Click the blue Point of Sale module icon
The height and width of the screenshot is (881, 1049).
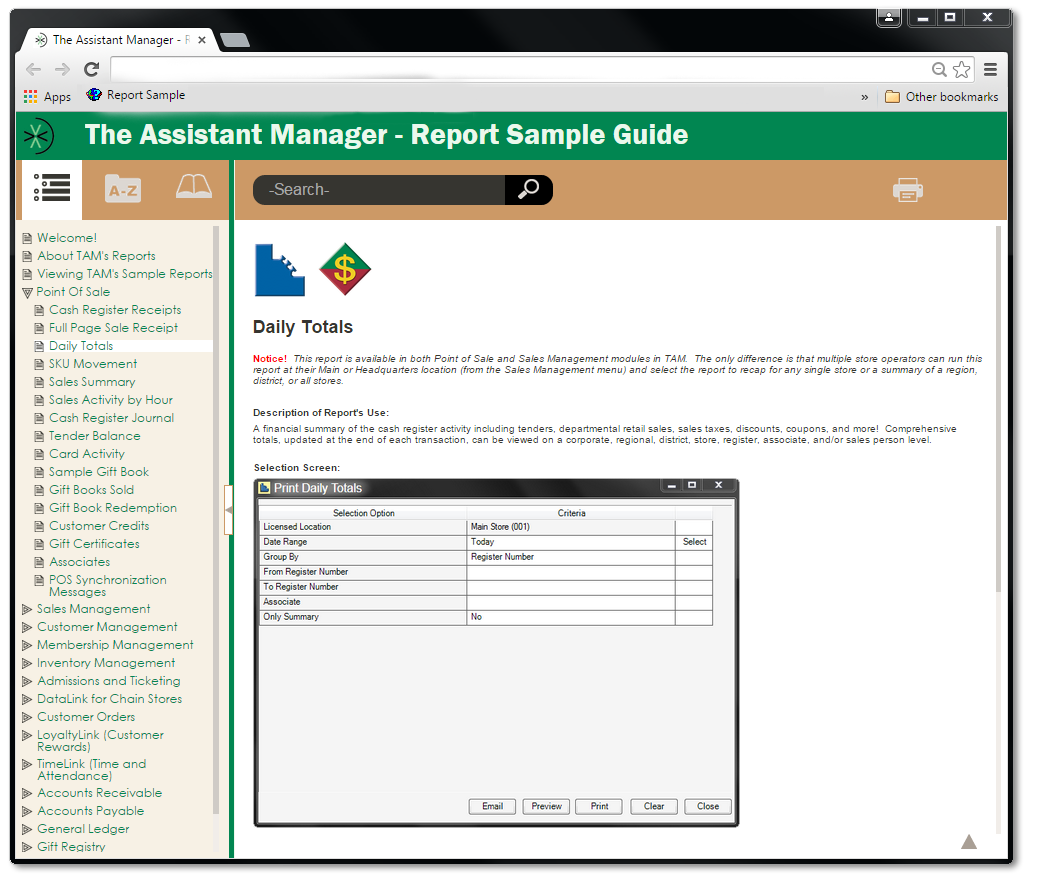(x=280, y=270)
